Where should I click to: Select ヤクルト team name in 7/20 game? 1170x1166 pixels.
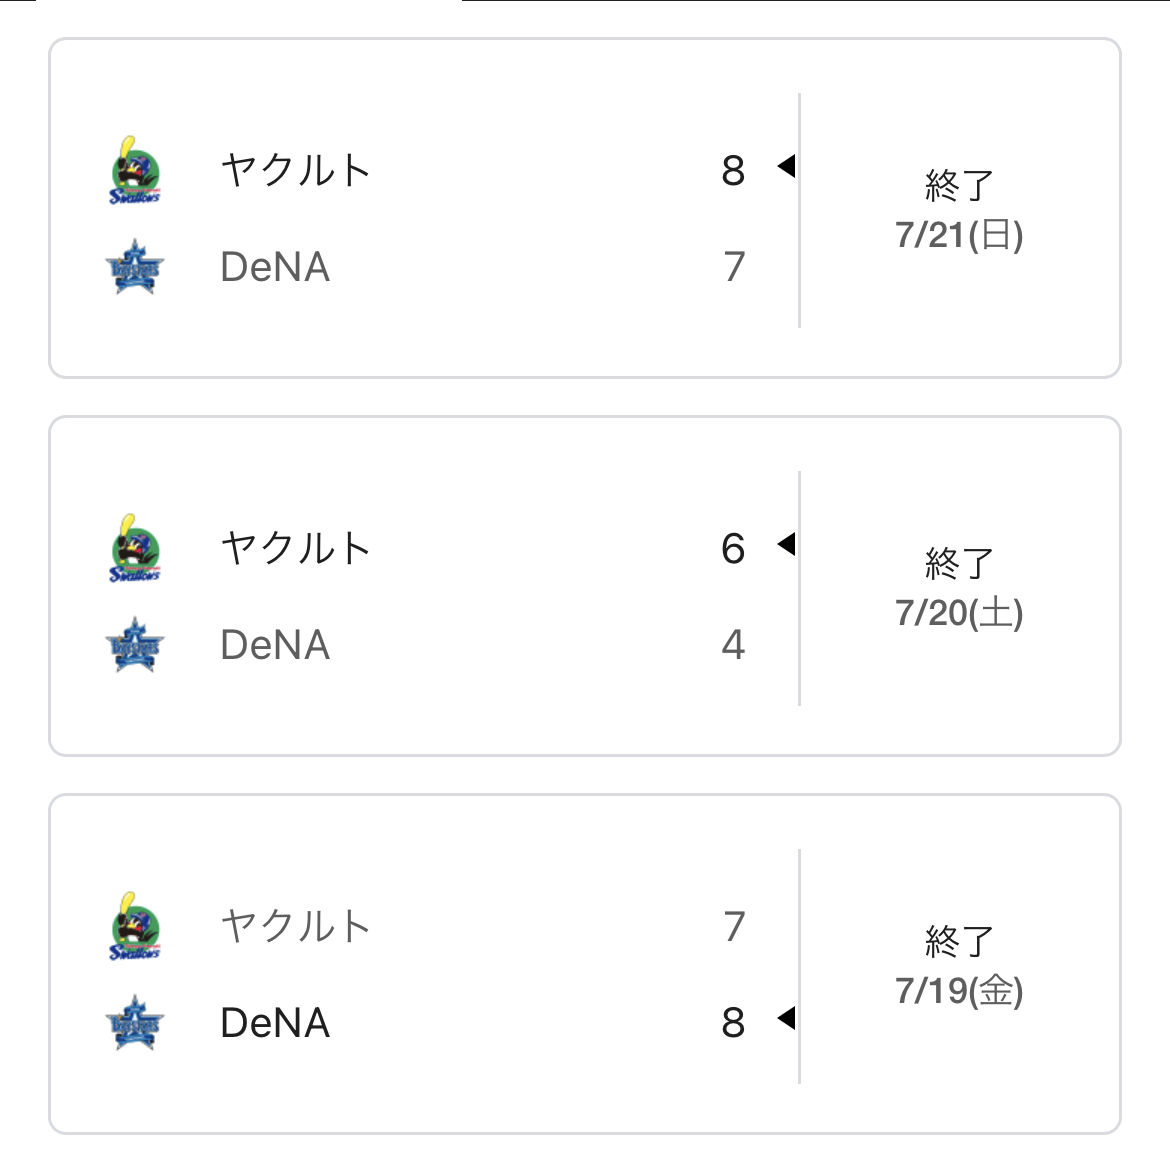tap(296, 548)
